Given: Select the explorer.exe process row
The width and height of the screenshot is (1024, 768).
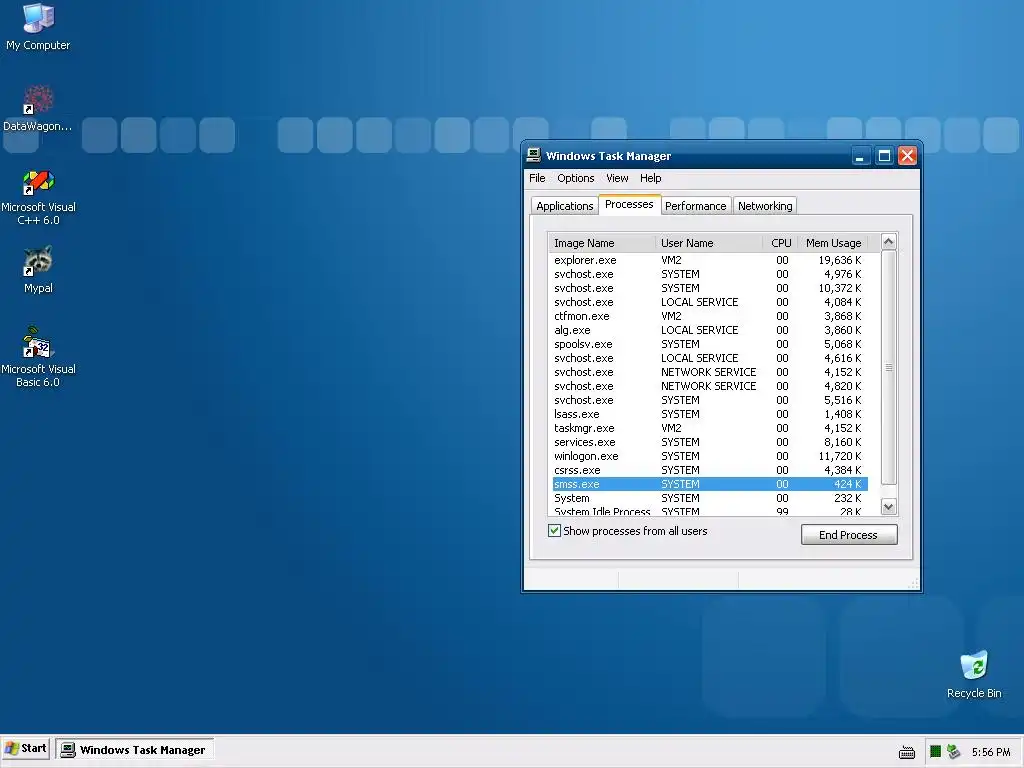Looking at the screenshot, I should click(x=709, y=260).
